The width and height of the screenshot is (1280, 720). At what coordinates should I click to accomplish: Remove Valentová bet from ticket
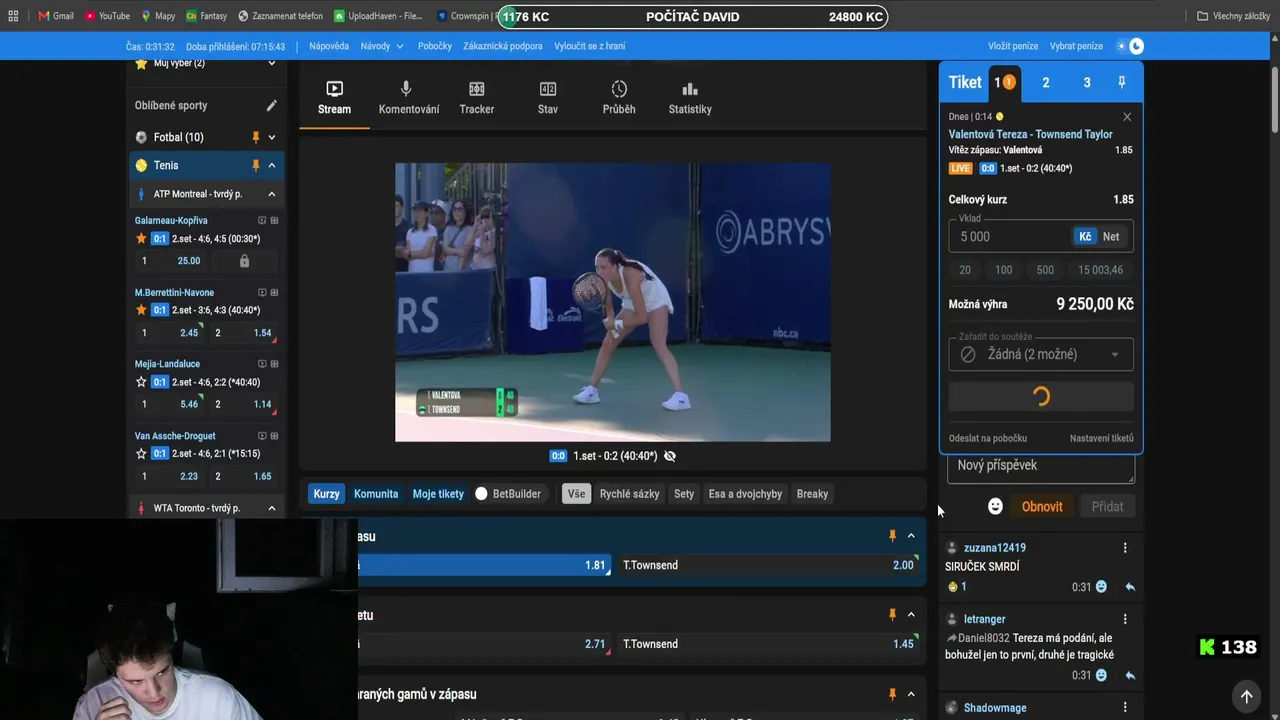click(x=1127, y=117)
